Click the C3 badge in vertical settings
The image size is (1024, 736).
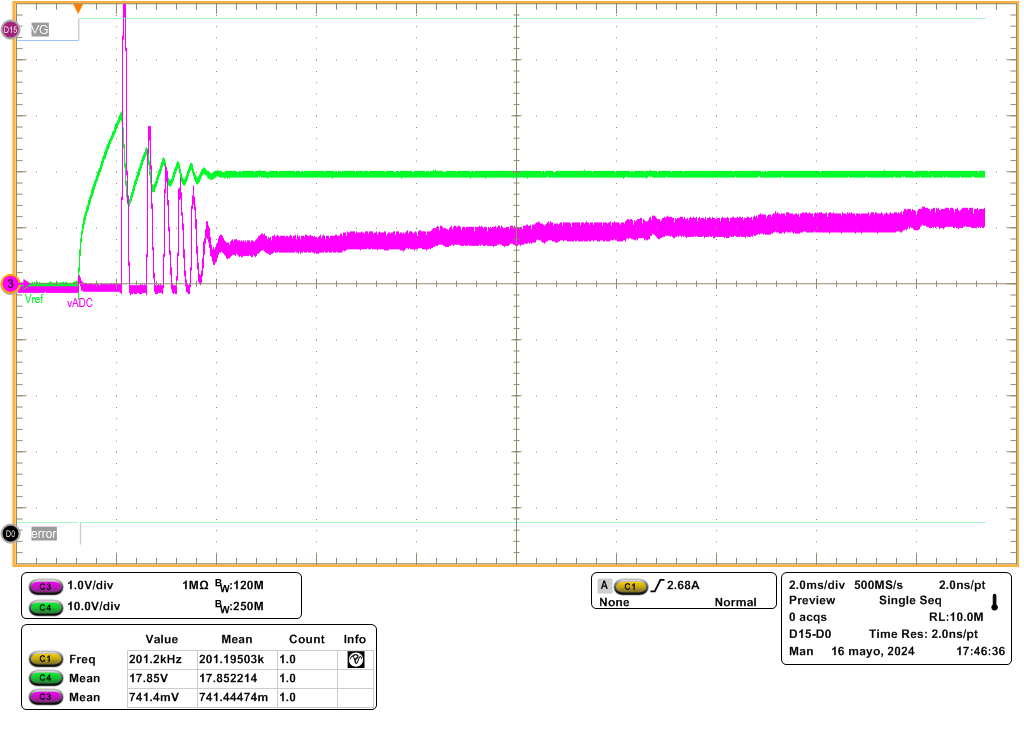[x=45, y=586]
